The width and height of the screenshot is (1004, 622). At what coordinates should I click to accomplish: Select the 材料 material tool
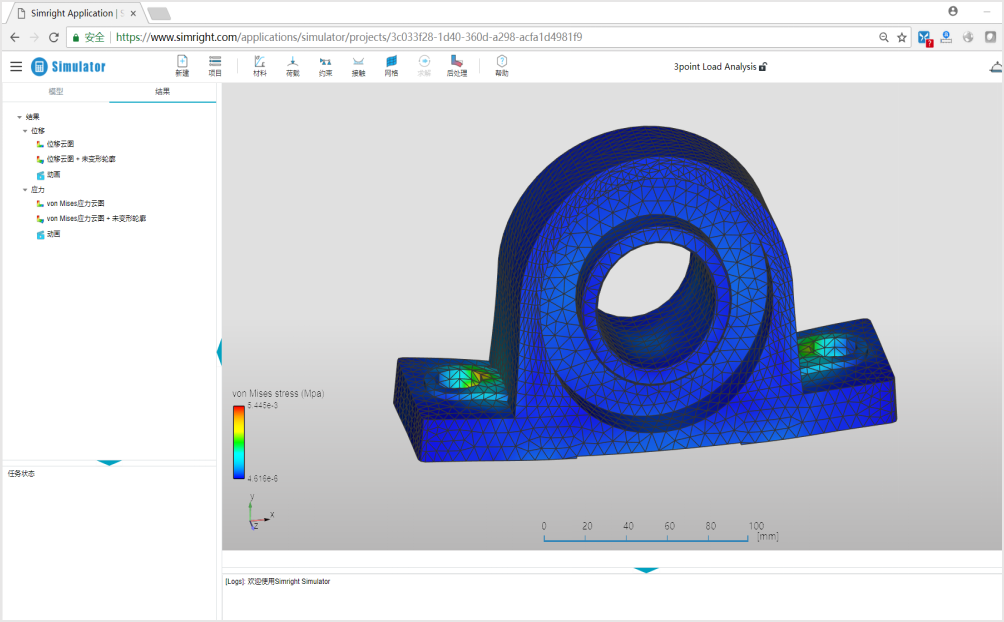click(x=259, y=65)
